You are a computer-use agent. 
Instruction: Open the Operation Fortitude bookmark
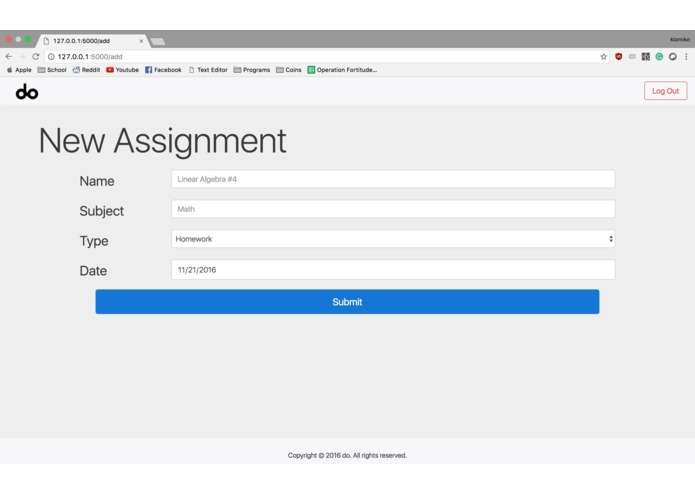click(342, 70)
